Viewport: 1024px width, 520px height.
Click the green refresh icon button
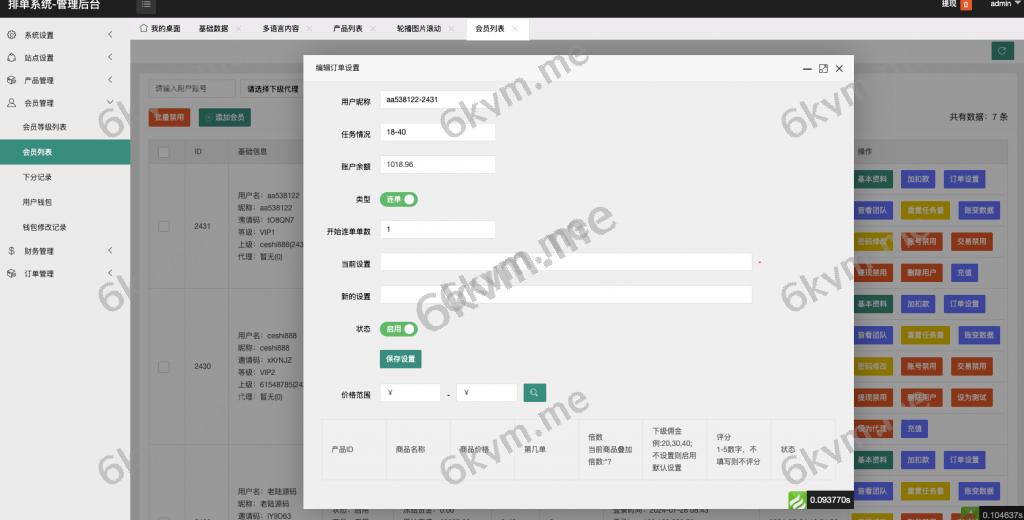coord(1000,51)
